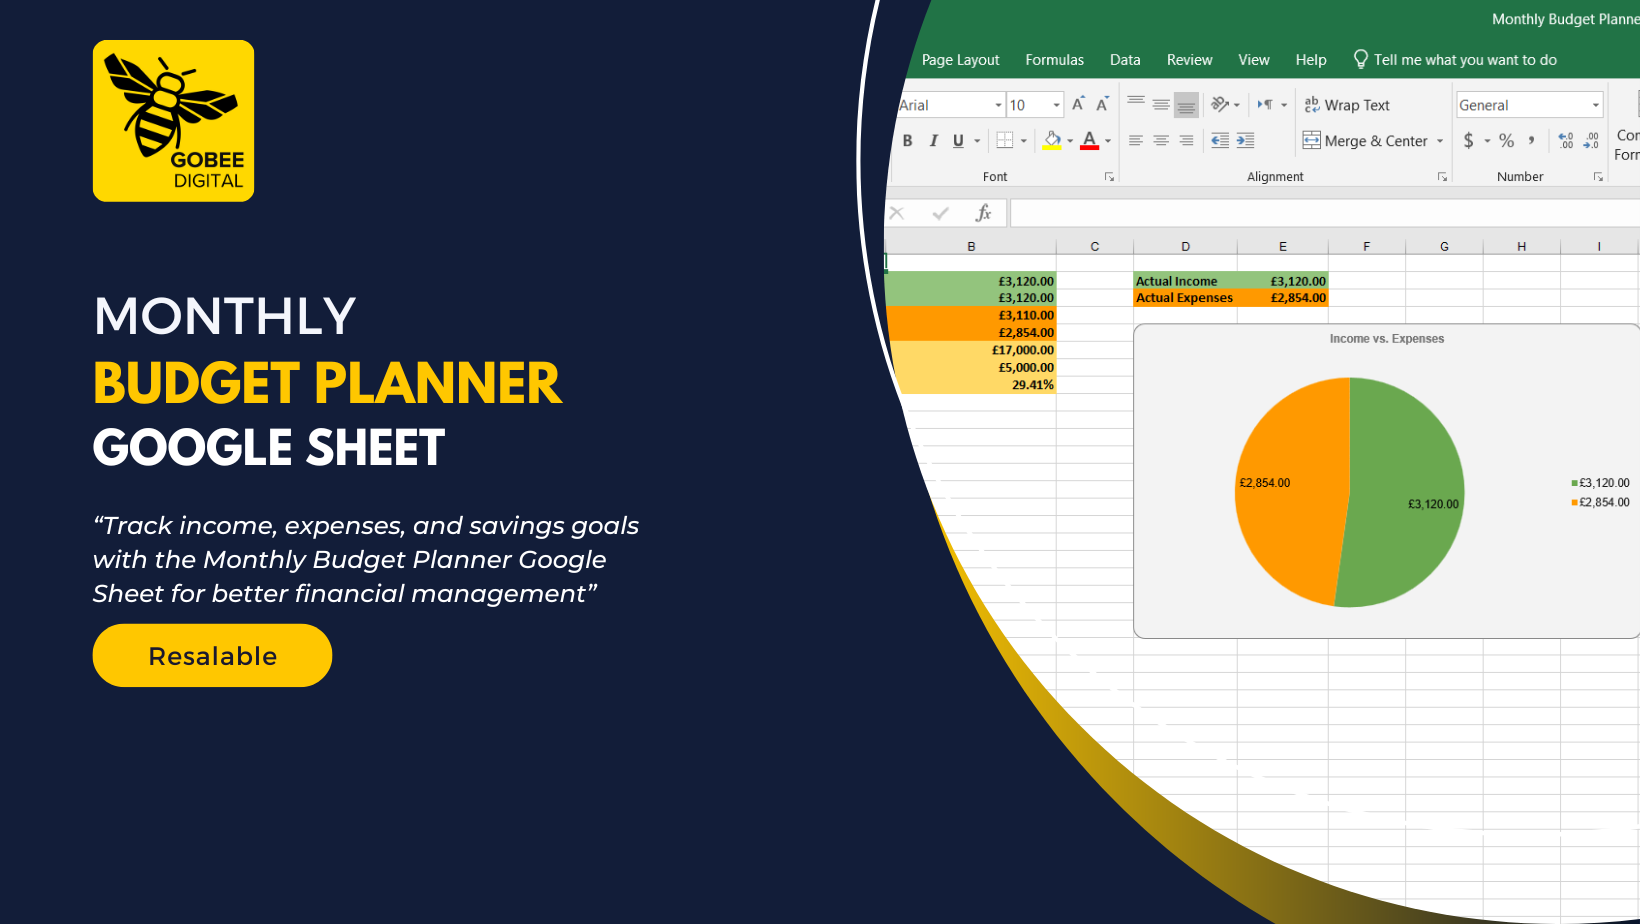Center text horizontally in the cell
Image resolution: width=1640 pixels, height=924 pixels.
[1161, 141]
